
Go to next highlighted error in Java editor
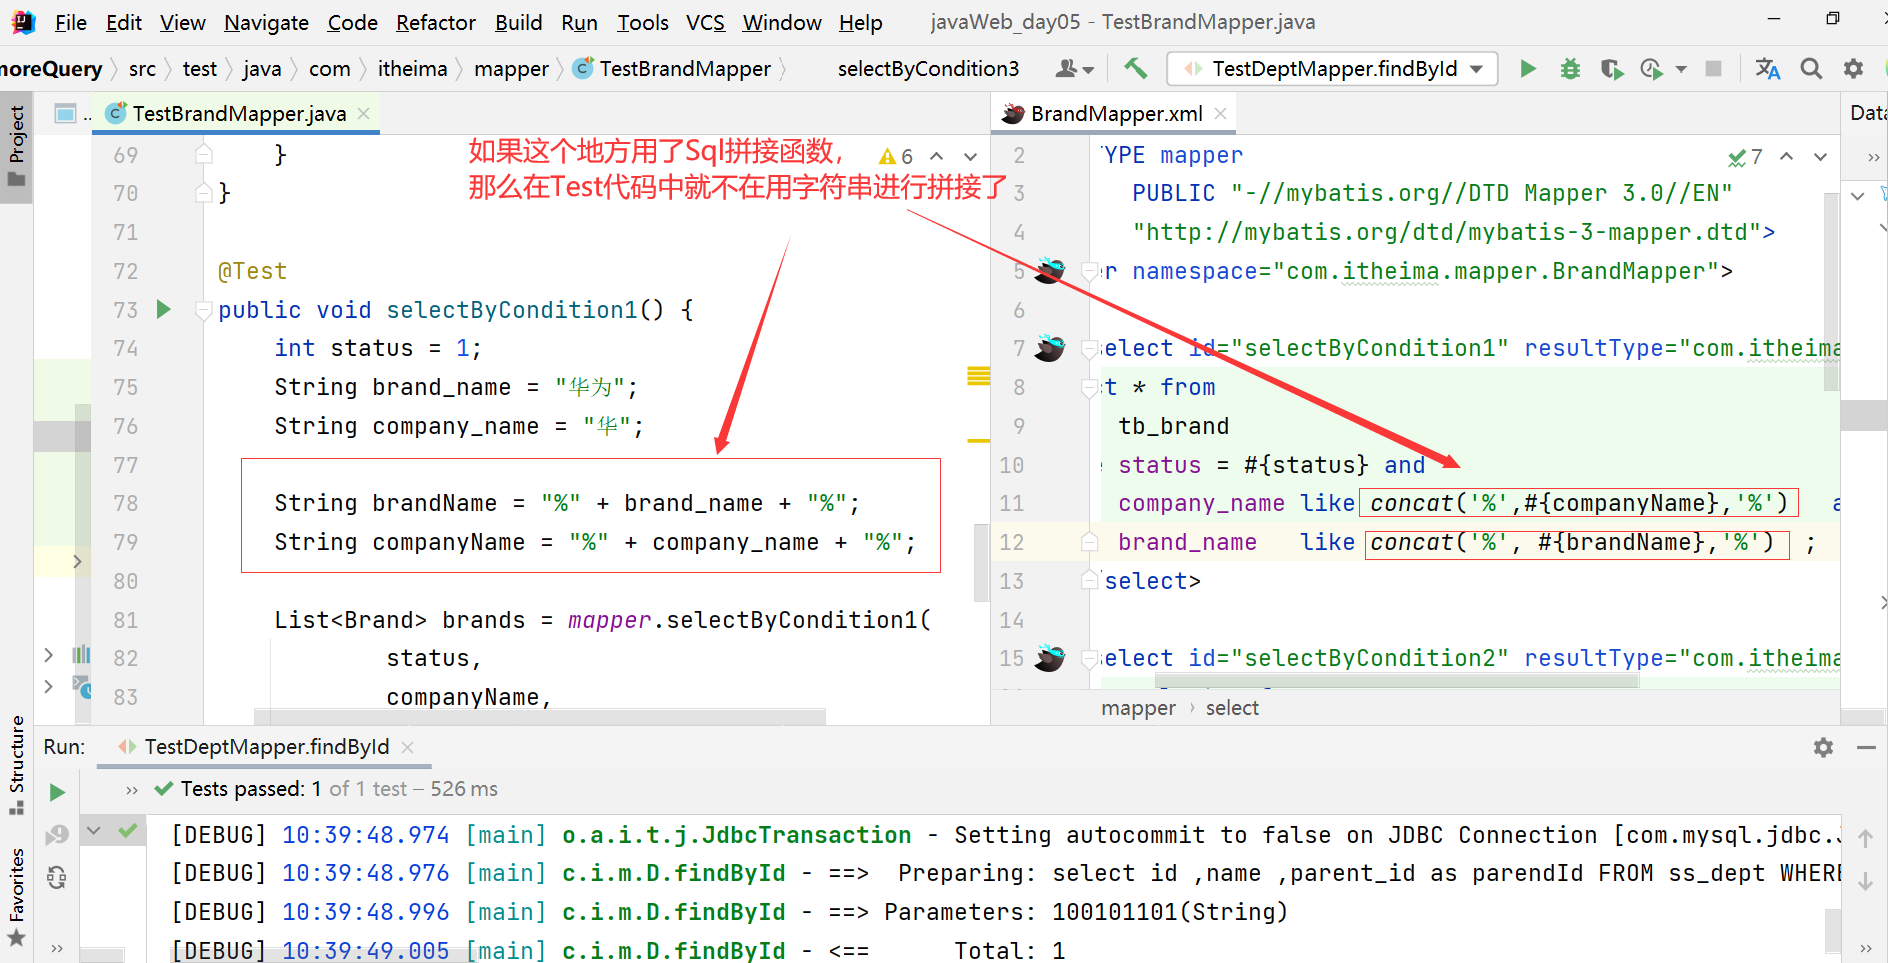tap(970, 156)
